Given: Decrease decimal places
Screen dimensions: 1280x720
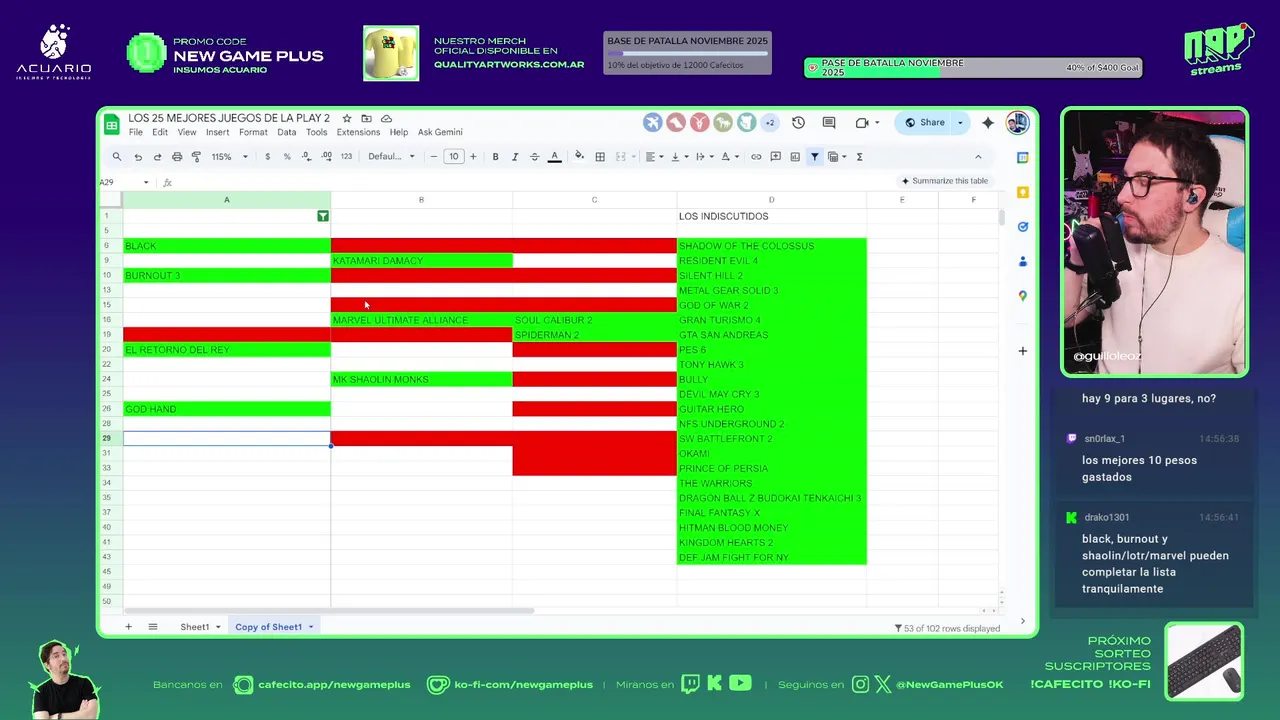Looking at the screenshot, I should (x=306, y=157).
